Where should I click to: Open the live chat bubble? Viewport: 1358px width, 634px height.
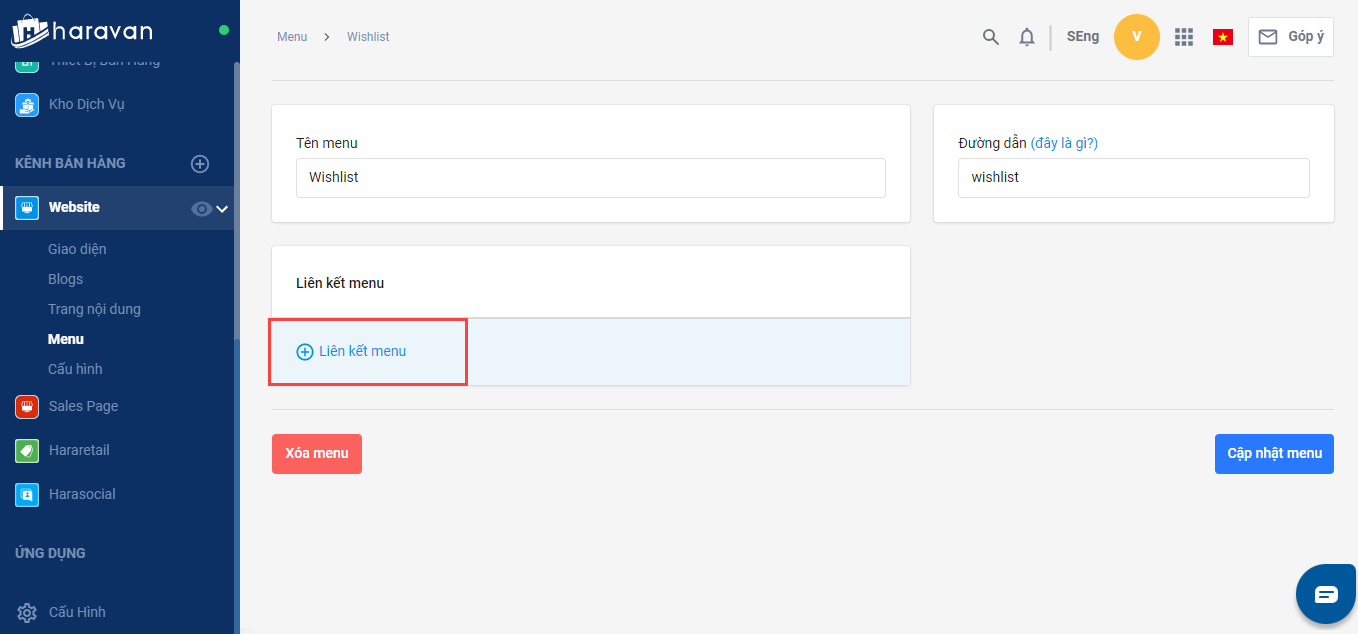pos(1326,594)
